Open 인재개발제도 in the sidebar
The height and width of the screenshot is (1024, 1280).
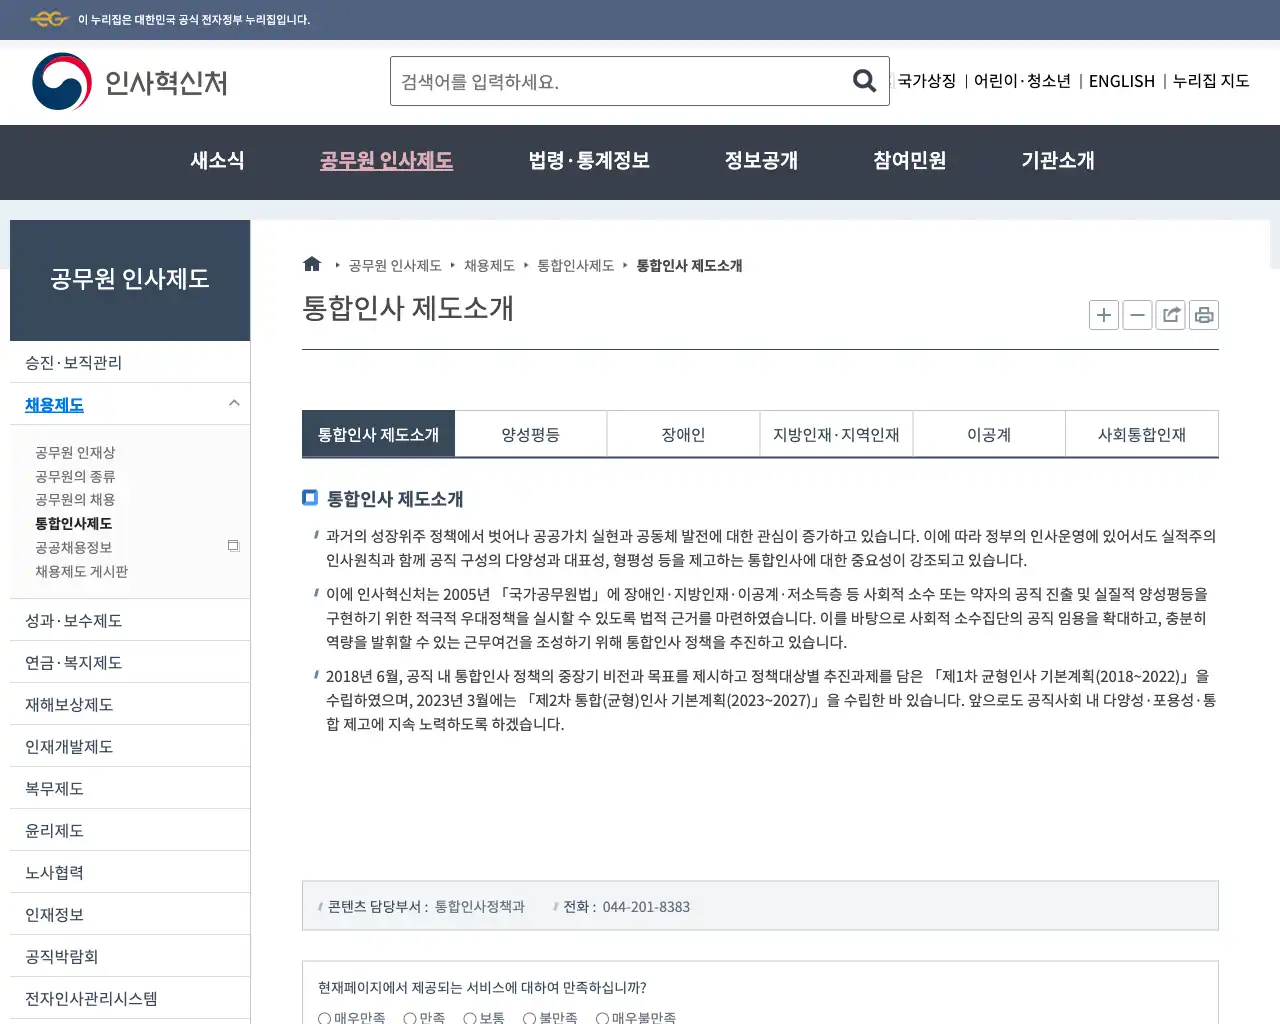coord(130,746)
